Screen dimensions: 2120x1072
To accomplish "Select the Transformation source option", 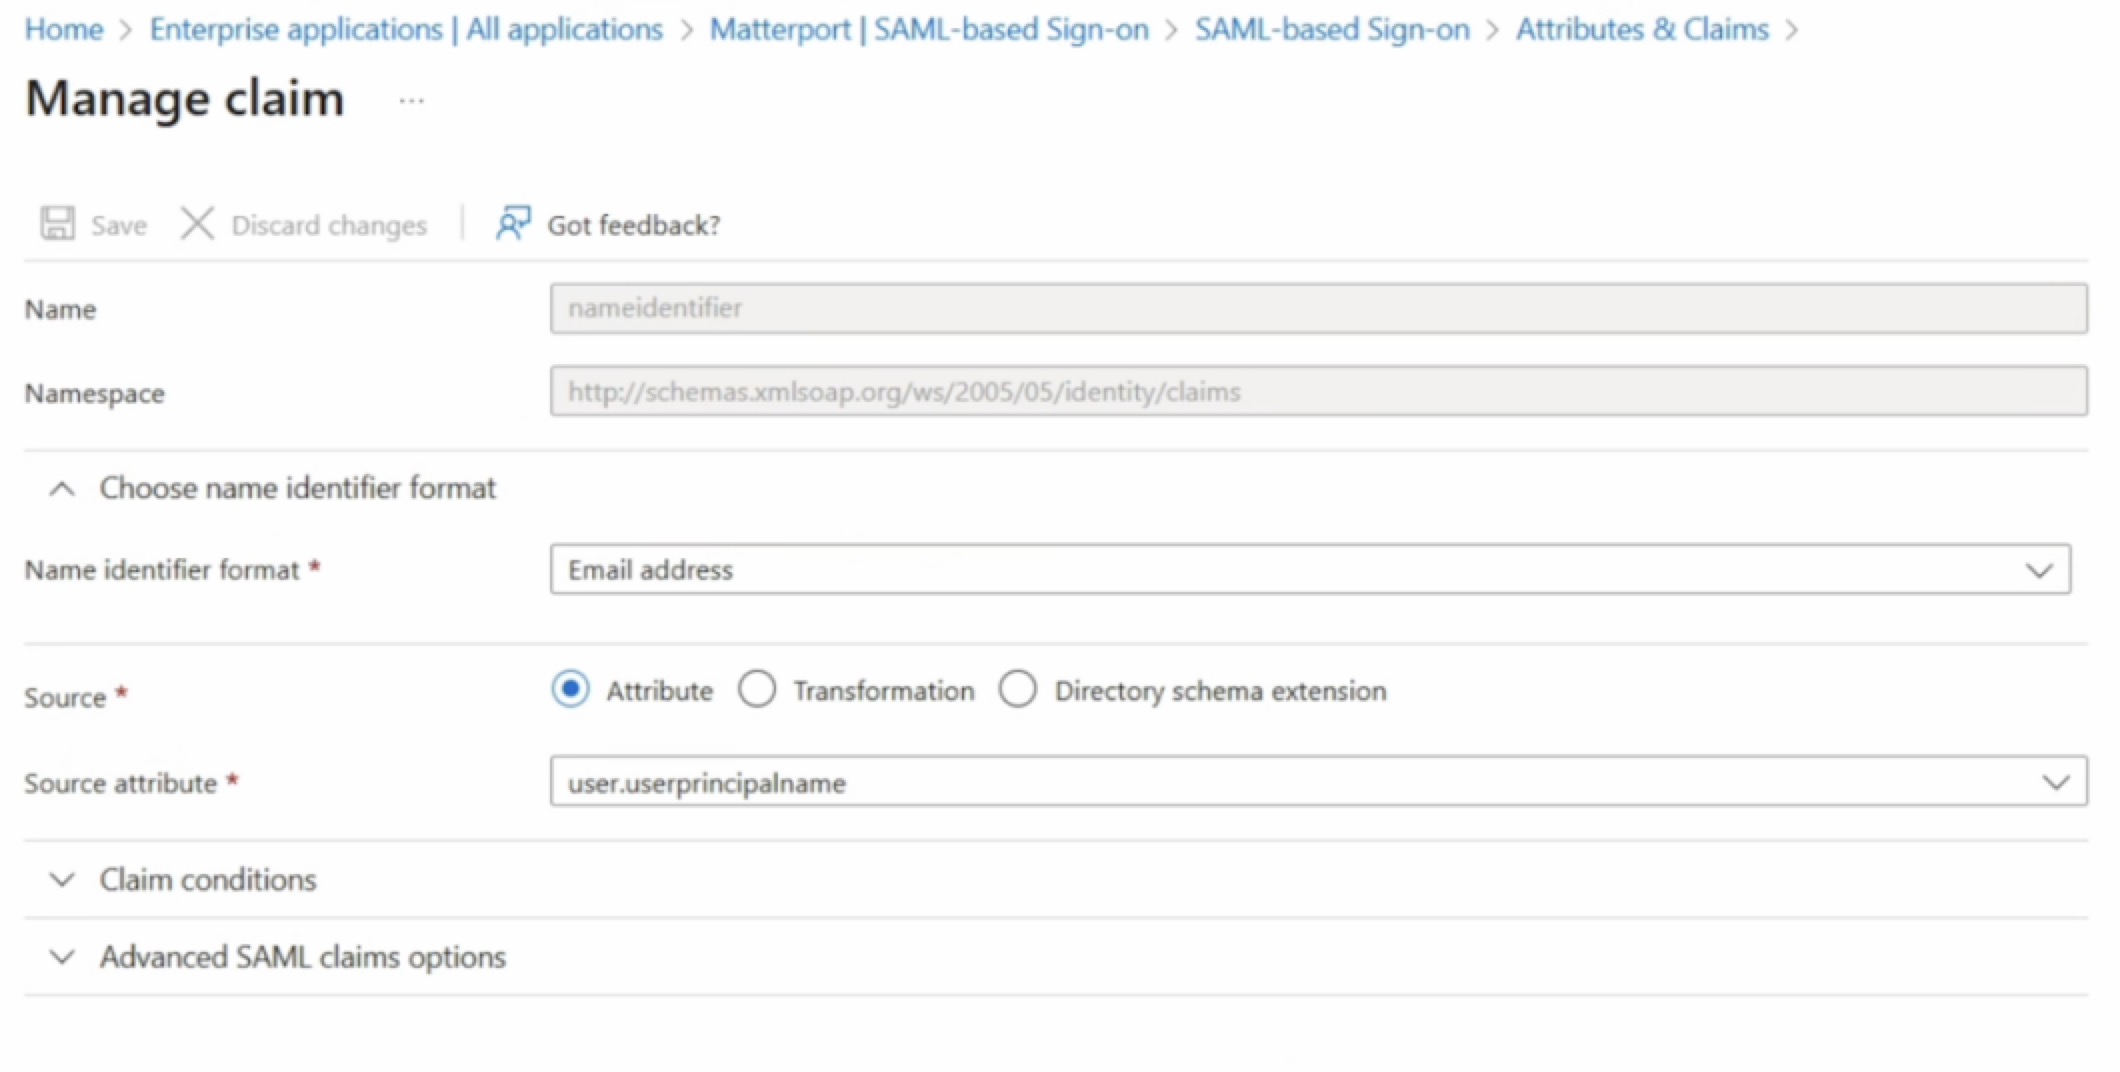I will point(758,689).
